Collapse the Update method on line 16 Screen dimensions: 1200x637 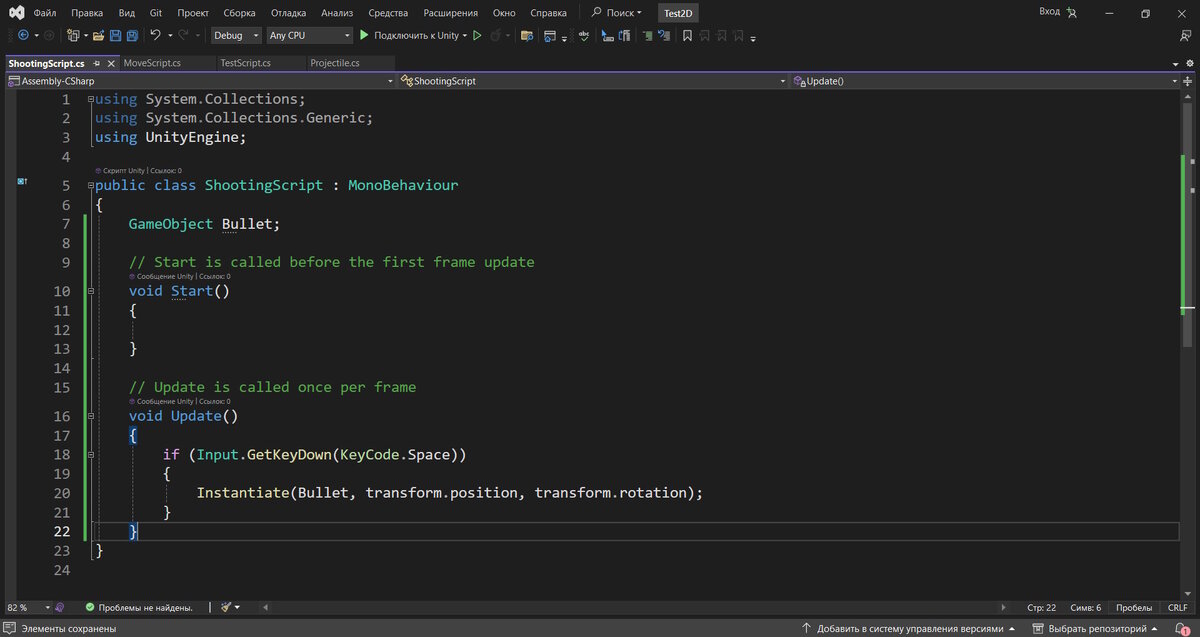coord(92,416)
